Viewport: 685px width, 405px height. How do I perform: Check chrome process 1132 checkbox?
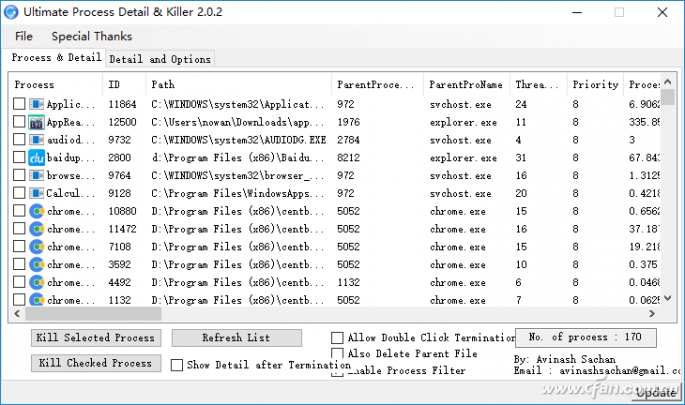[19, 300]
